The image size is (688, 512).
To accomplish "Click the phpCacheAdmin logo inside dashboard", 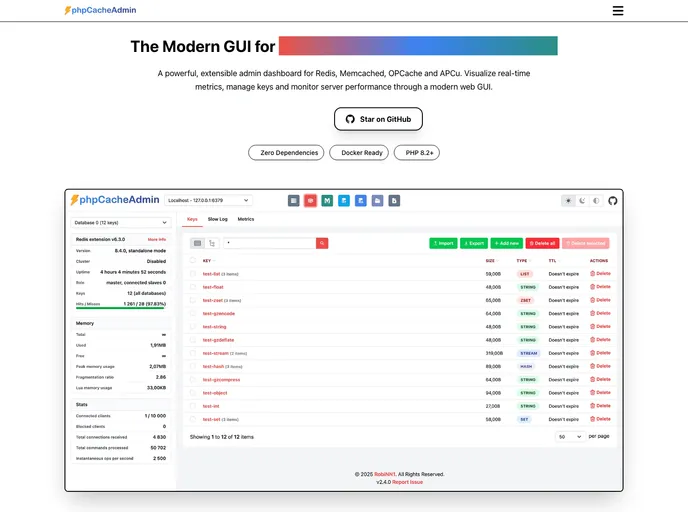I will pyautogui.click(x=115, y=200).
